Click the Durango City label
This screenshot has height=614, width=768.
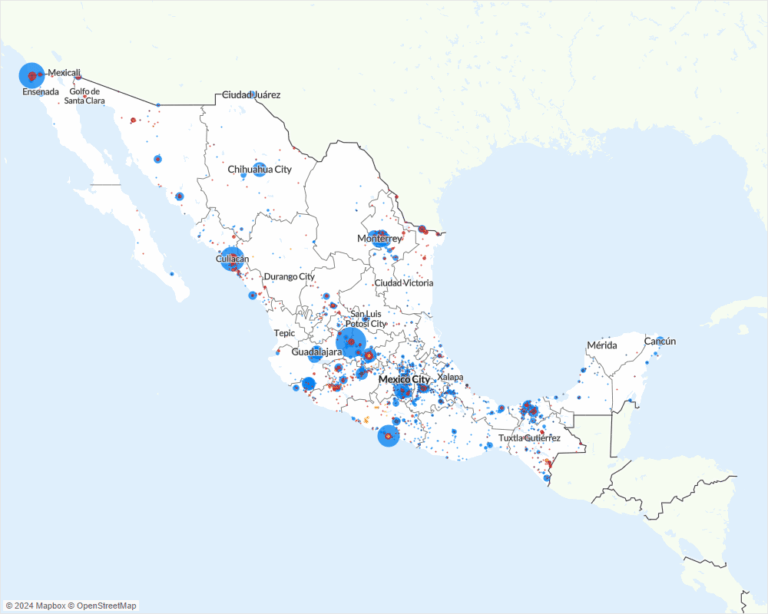(x=289, y=277)
